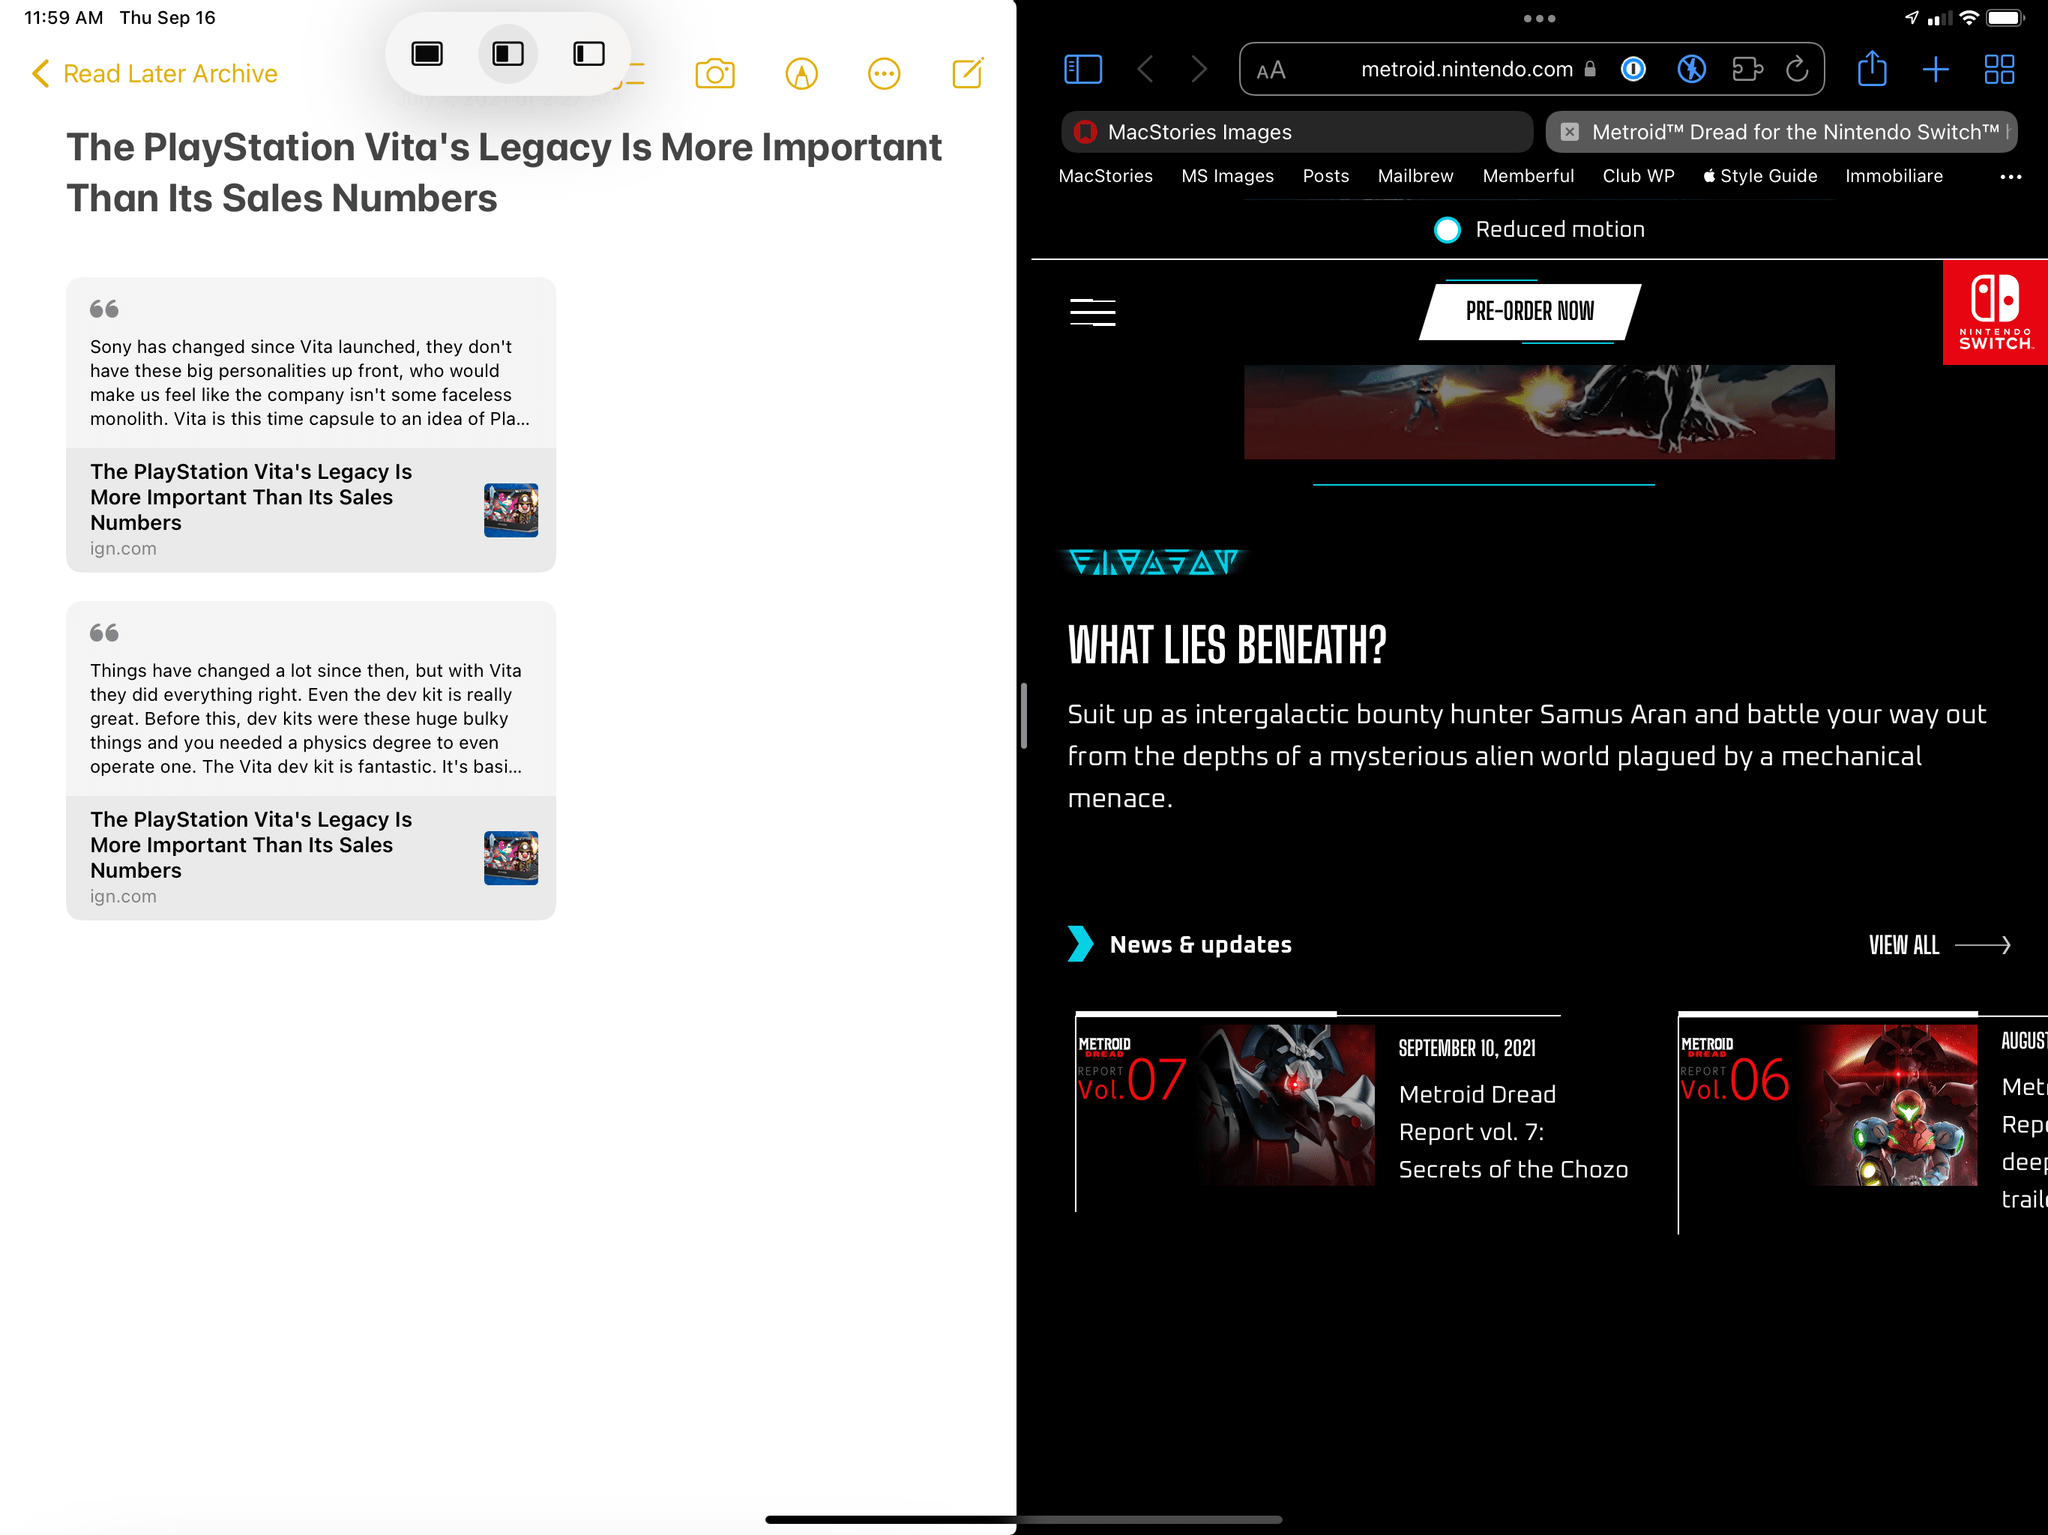Open the Immobiliare bookmark
This screenshot has width=2048, height=1535.
pos(1894,176)
